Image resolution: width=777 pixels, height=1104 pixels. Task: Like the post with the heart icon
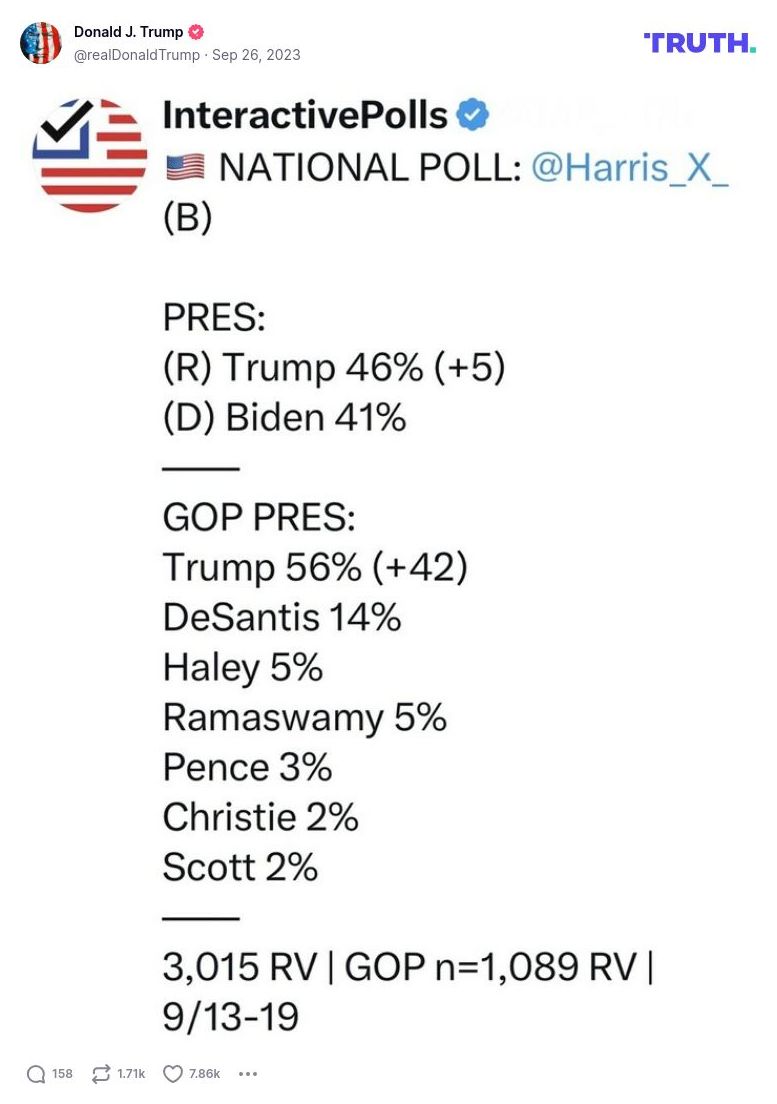tap(172, 1074)
